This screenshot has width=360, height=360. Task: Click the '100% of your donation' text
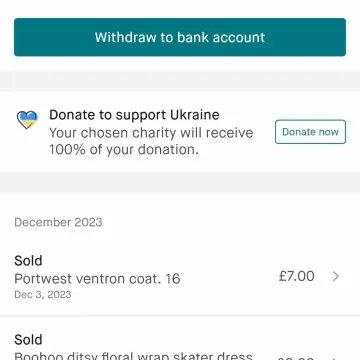coord(124,149)
